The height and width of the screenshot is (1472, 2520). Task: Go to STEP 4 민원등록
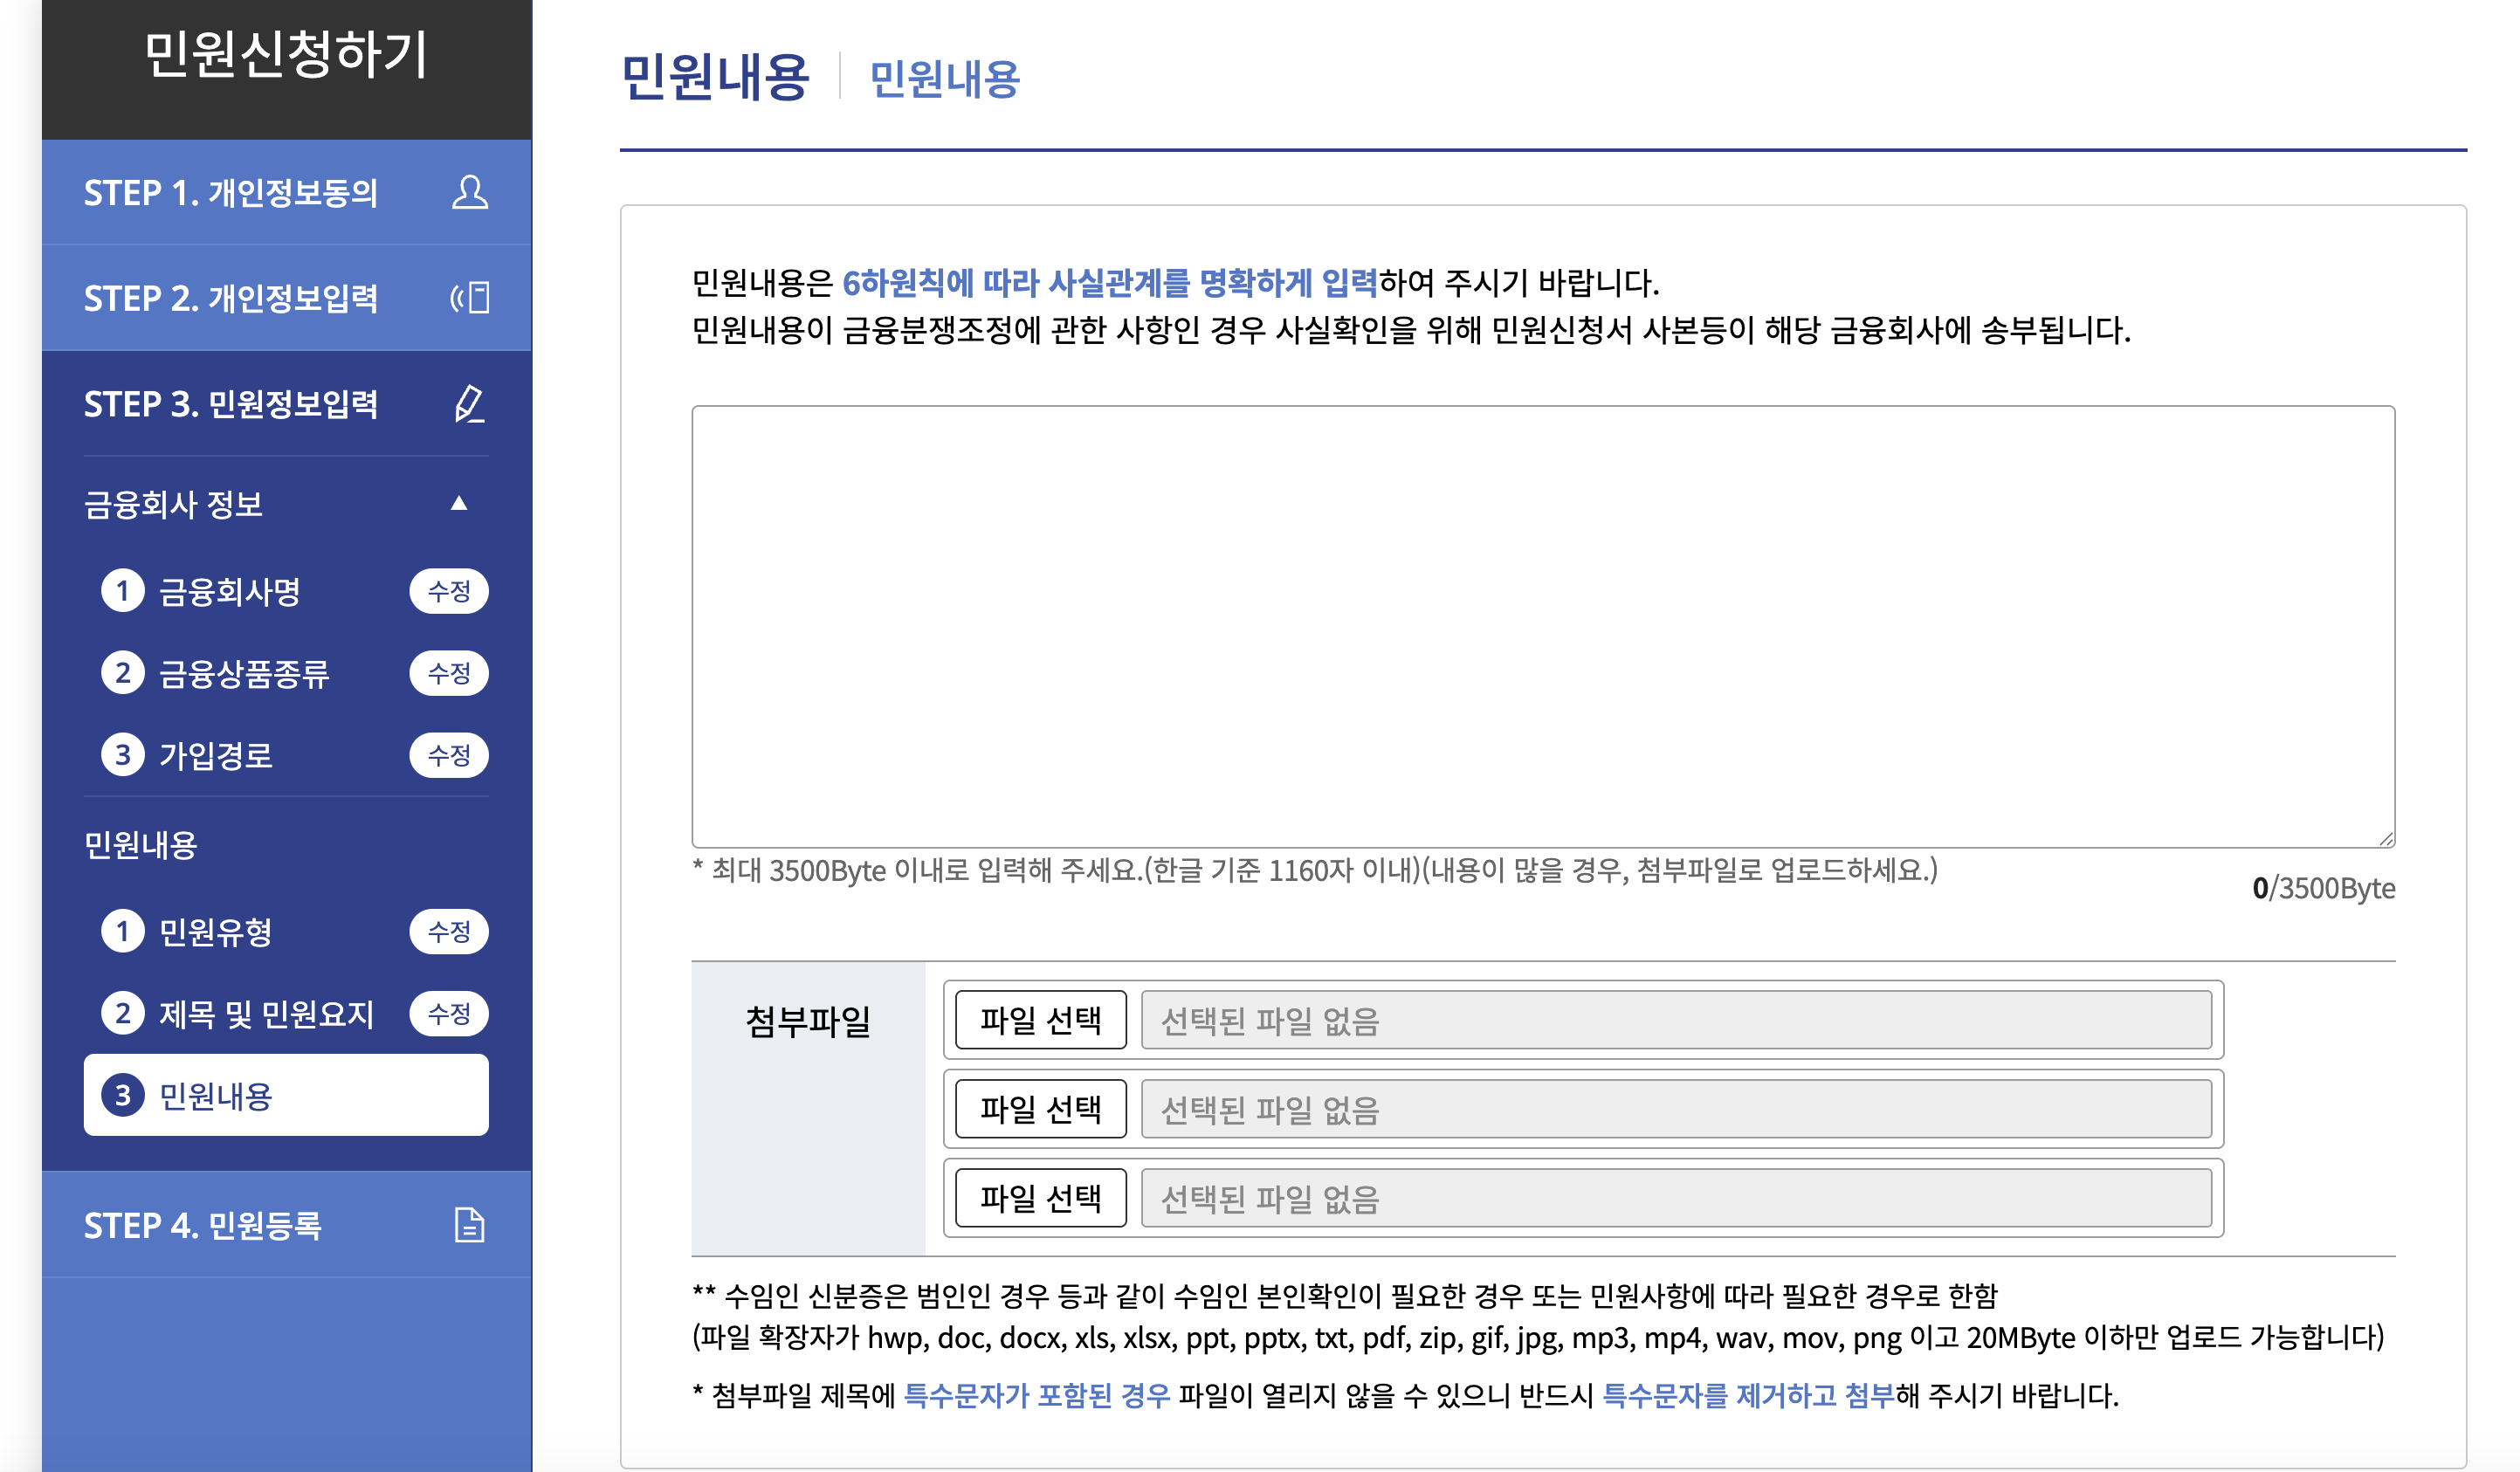point(203,1225)
